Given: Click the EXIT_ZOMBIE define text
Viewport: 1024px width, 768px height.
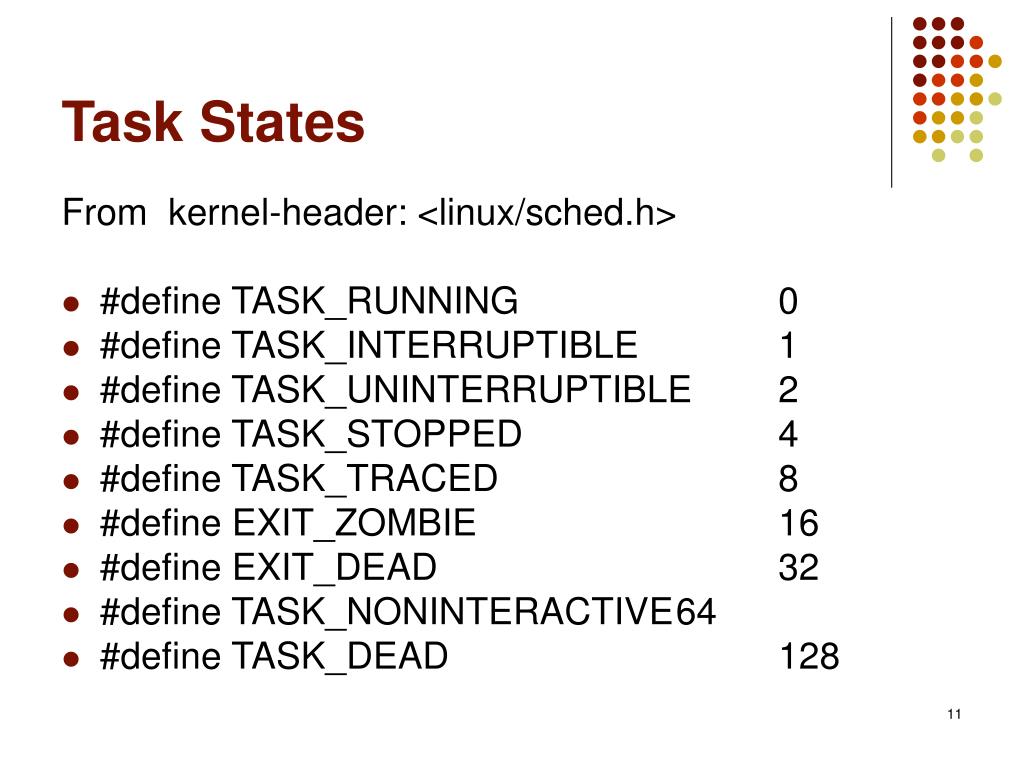Looking at the screenshot, I should (x=288, y=523).
